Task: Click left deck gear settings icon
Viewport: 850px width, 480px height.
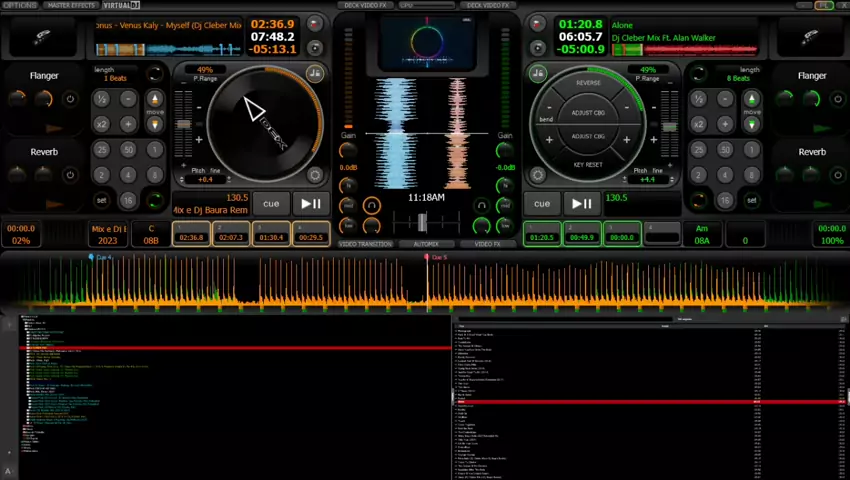Action: coord(315,175)
